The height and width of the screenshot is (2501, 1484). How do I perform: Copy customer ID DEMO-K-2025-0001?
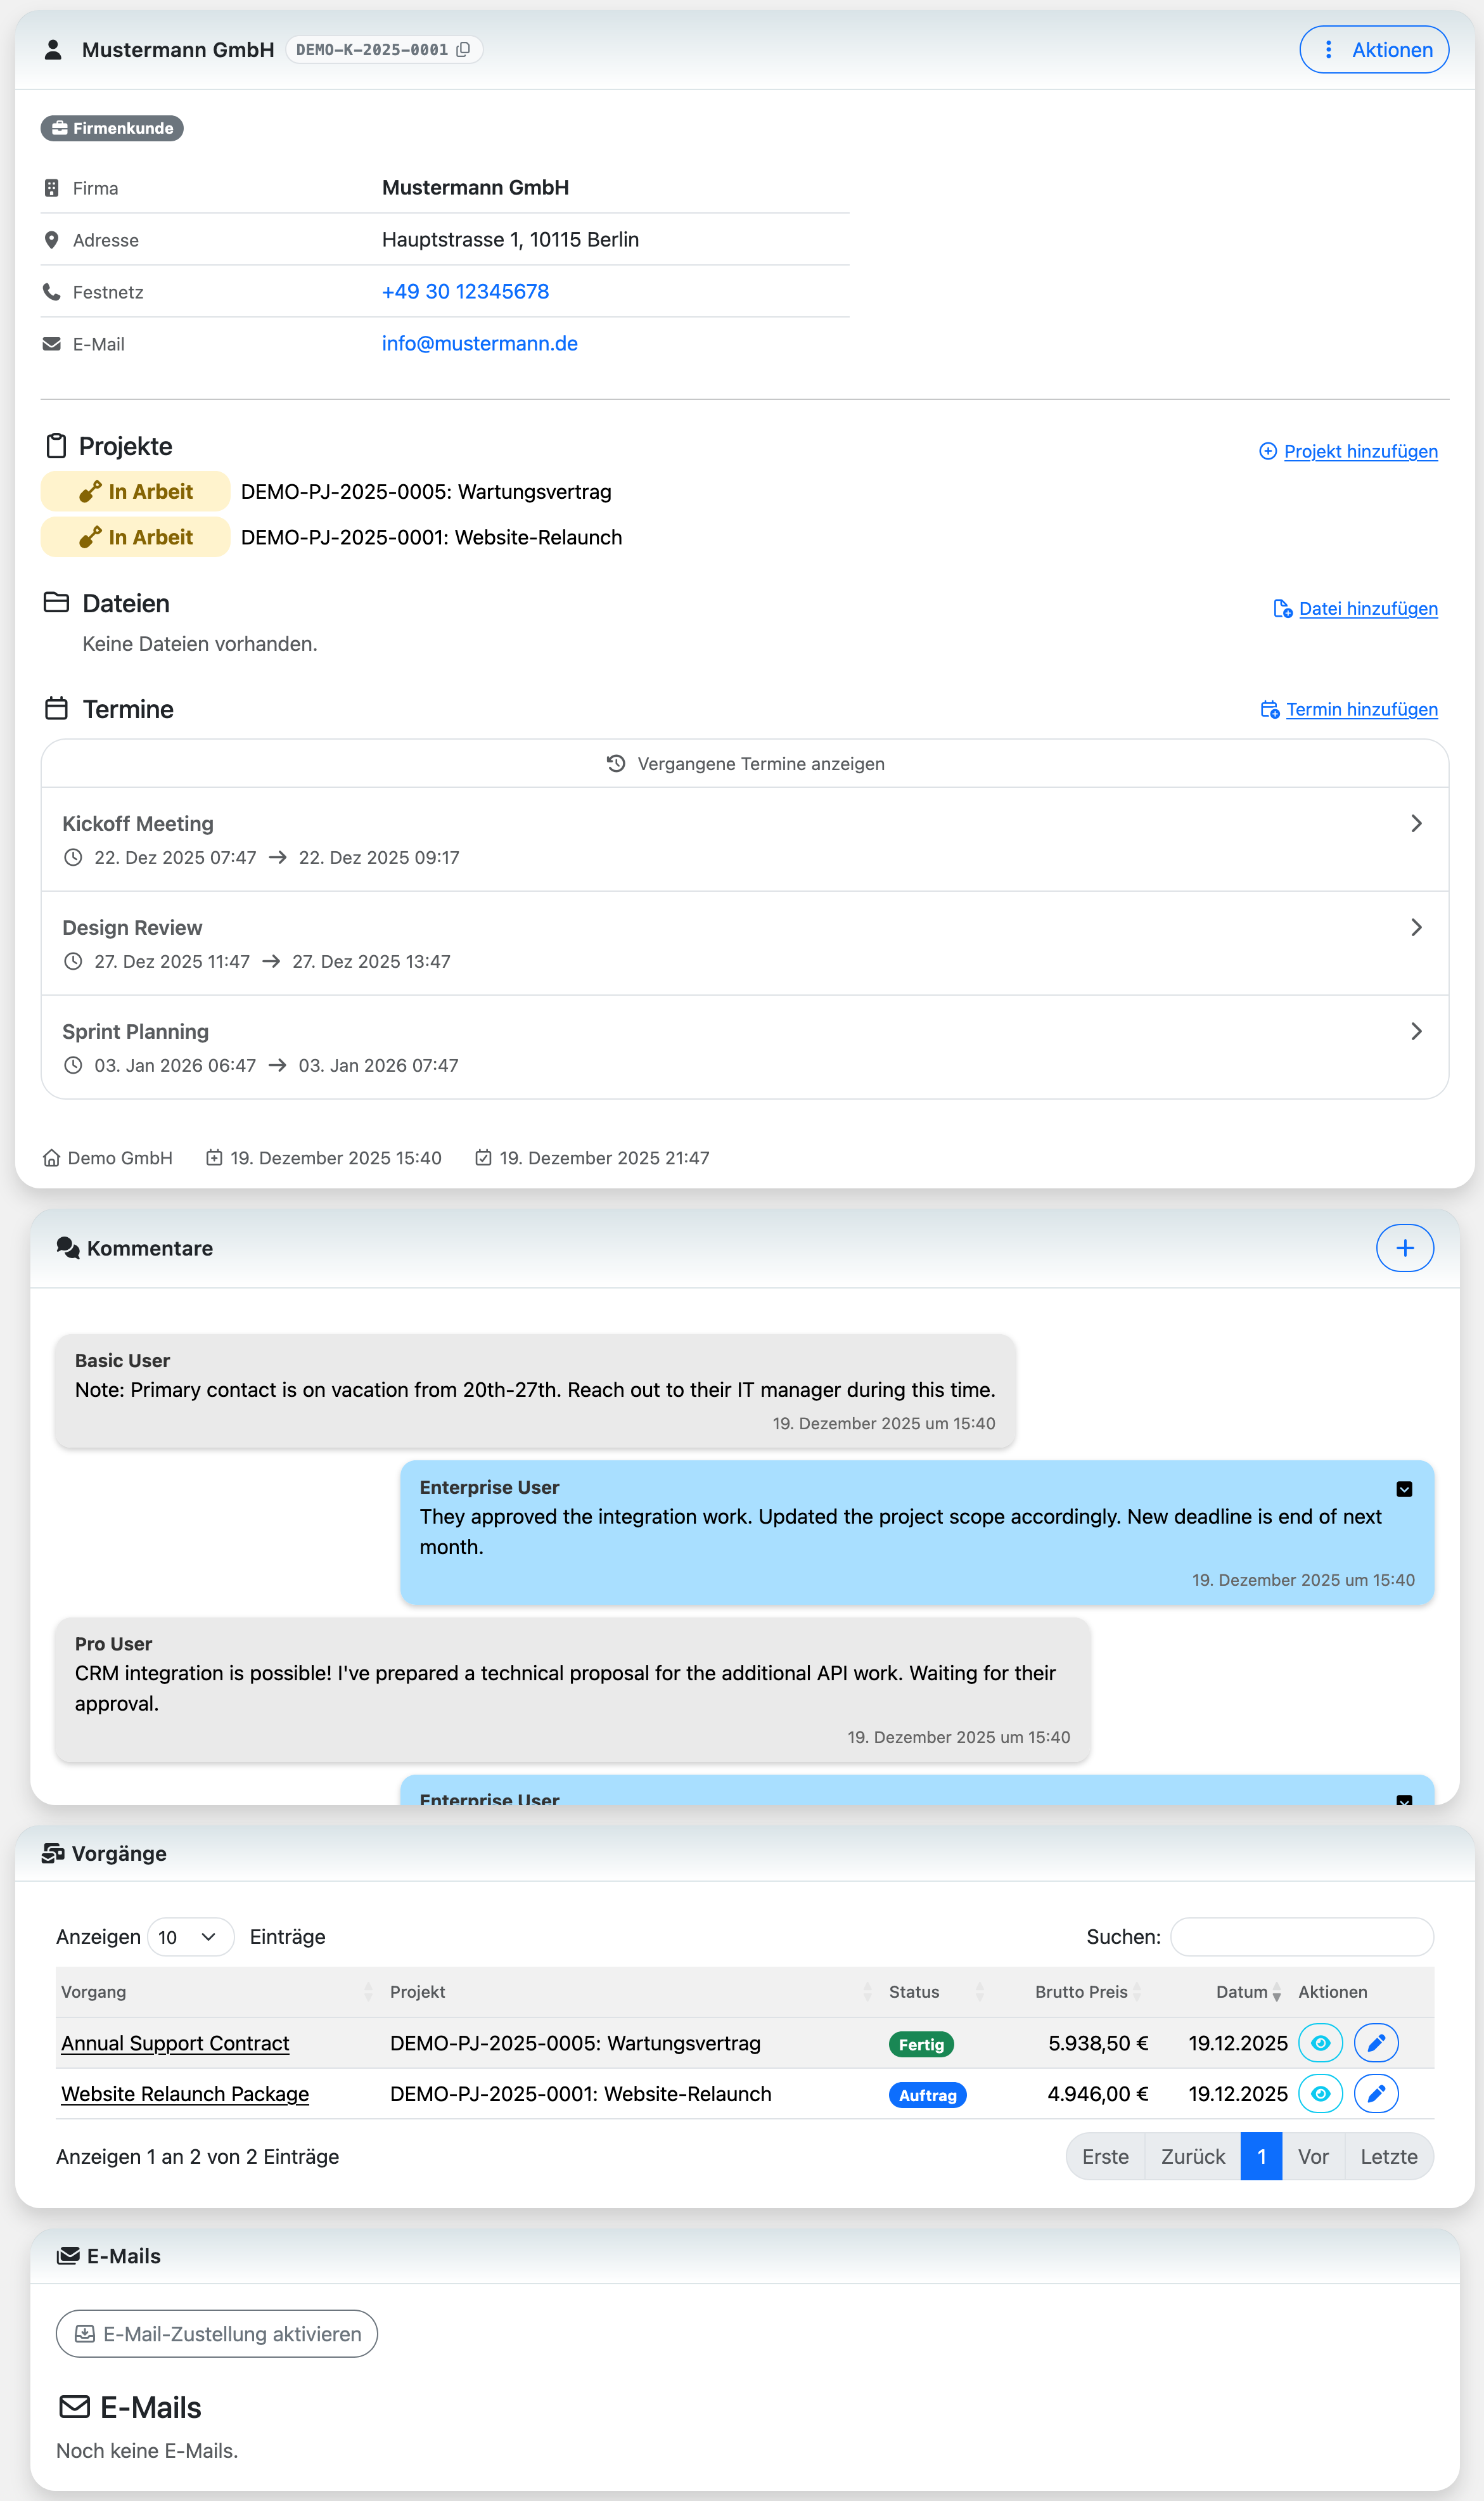463,50
